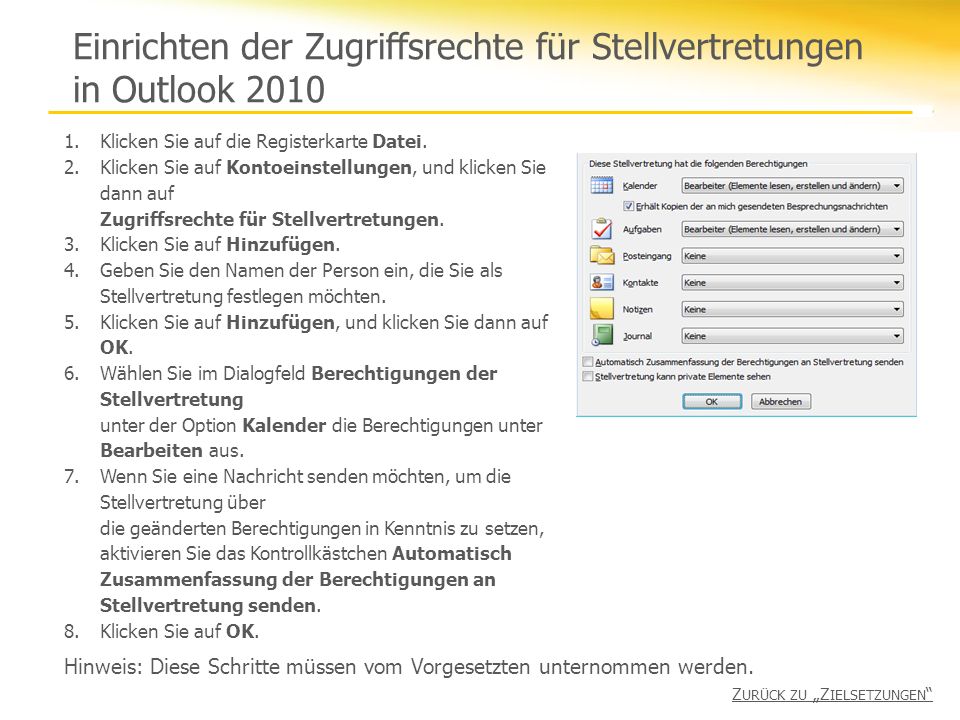Confirm the dialog with OK button
The height and width of the screenshot is (720, 960).
pos(712,402)
